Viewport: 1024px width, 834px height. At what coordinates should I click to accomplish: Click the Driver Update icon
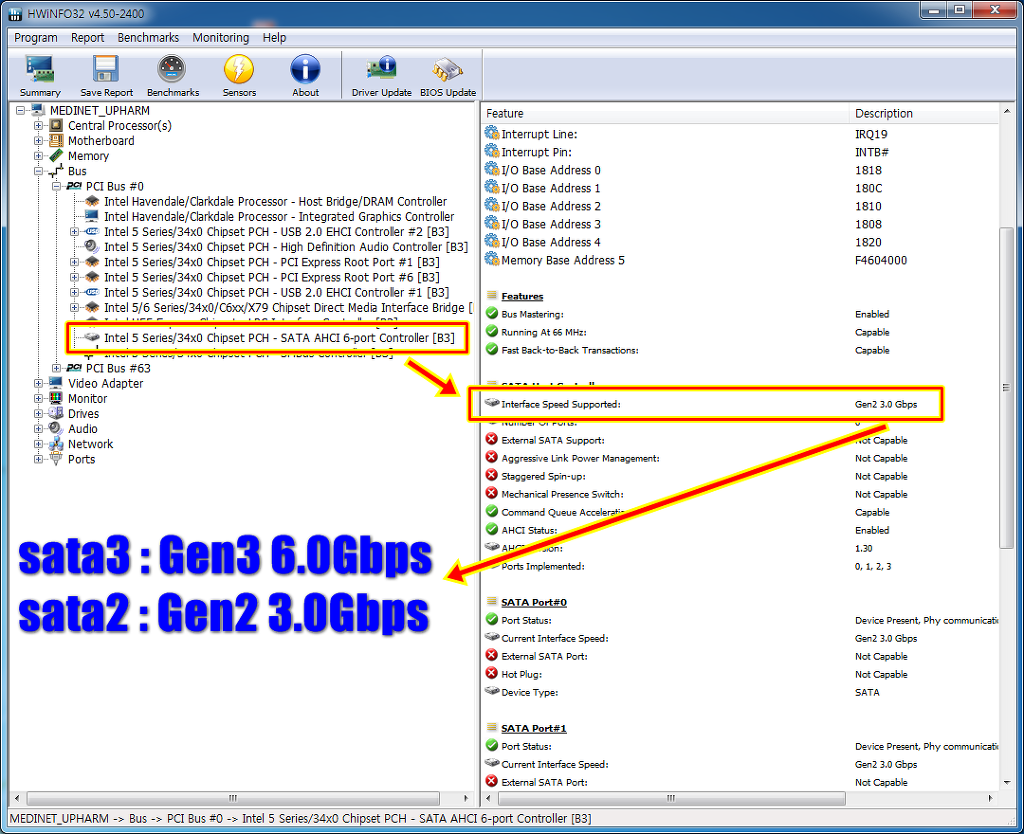point(381,69)
